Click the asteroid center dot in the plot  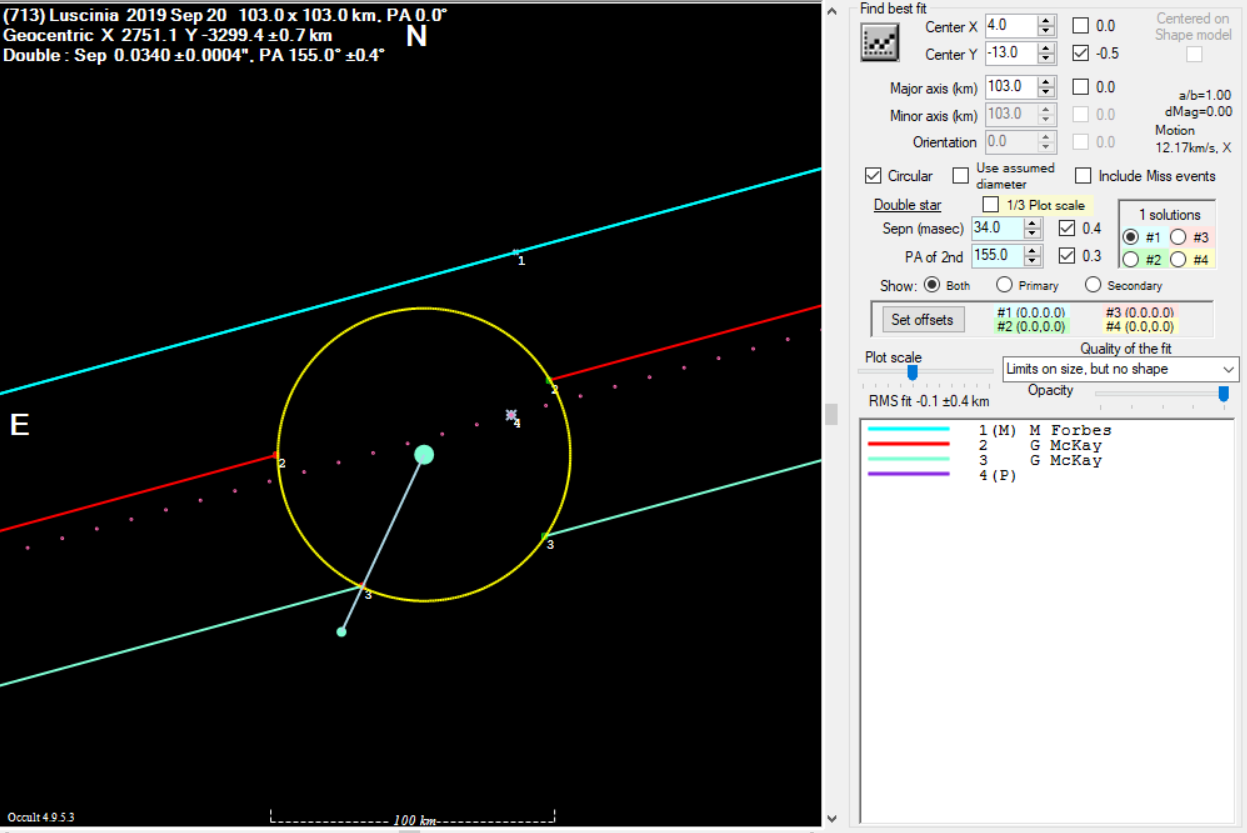coord(424,455)
